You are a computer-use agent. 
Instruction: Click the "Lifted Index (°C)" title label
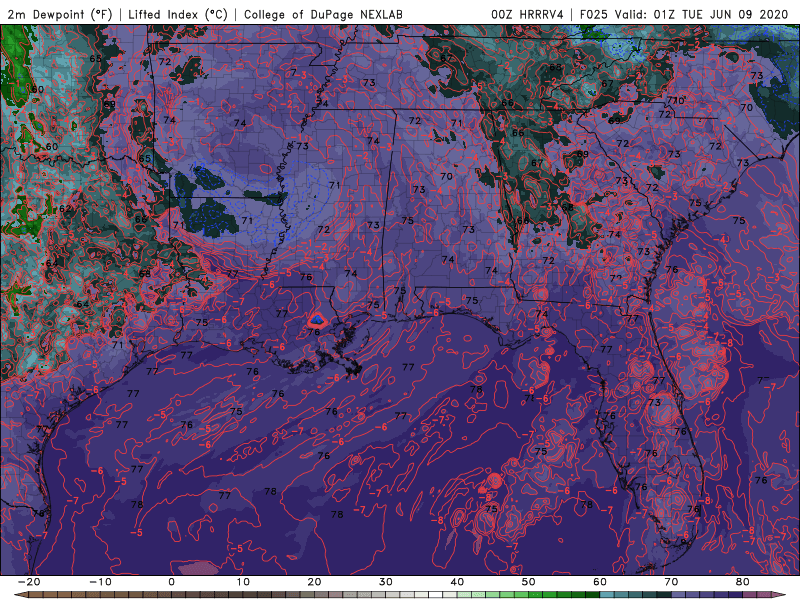coord(178,14)
